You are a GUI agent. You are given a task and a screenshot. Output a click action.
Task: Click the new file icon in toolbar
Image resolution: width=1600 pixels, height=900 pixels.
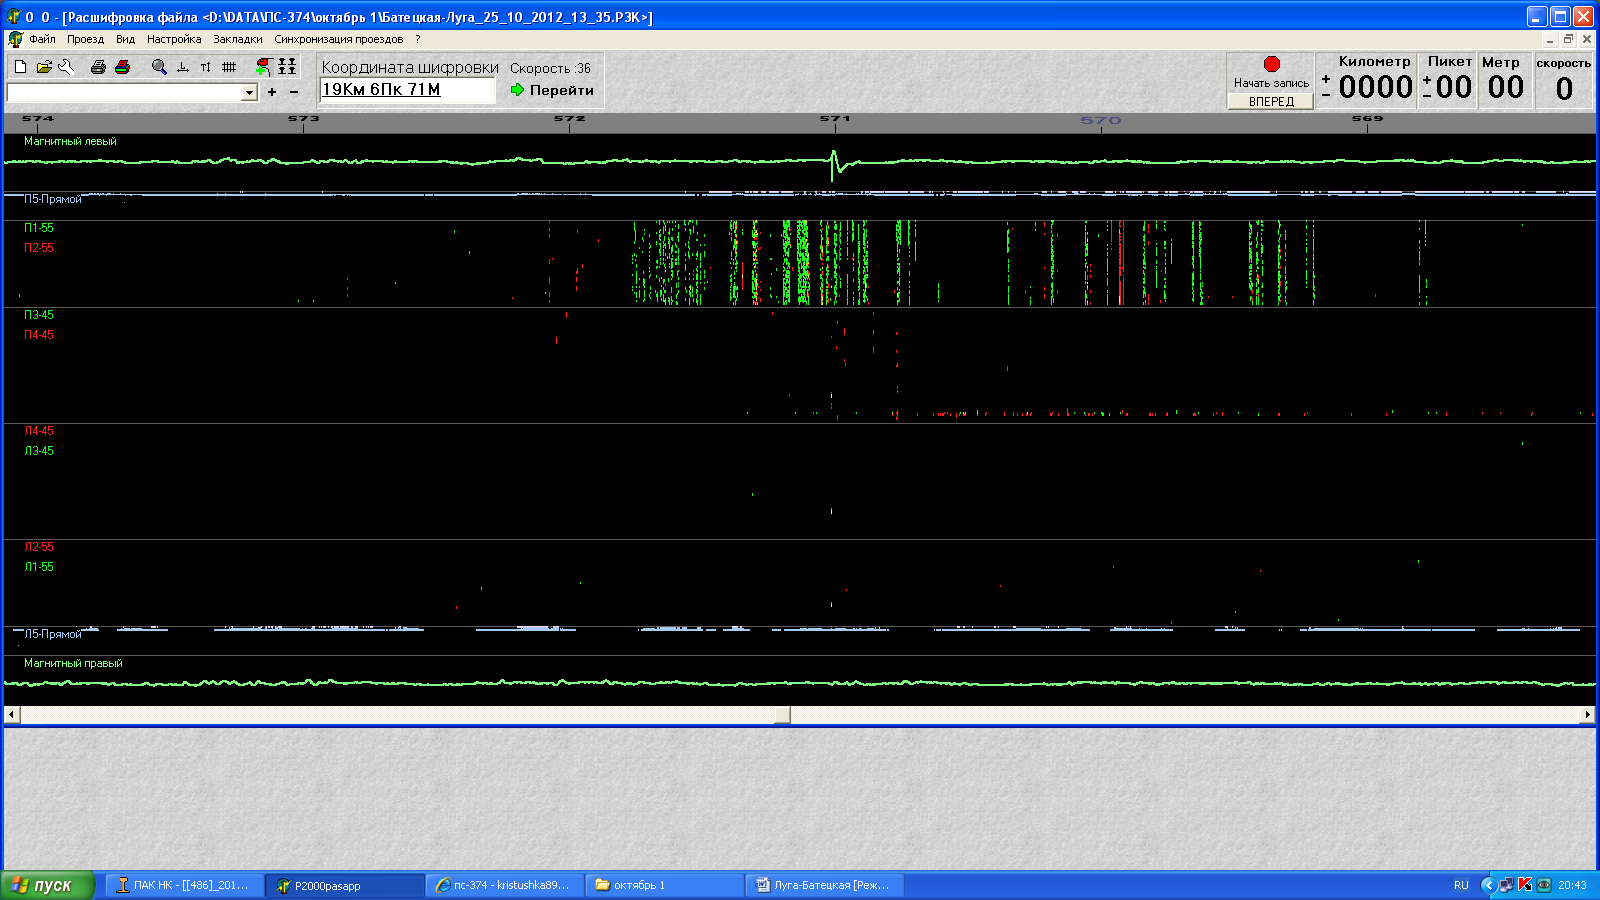tap(20, 67)
